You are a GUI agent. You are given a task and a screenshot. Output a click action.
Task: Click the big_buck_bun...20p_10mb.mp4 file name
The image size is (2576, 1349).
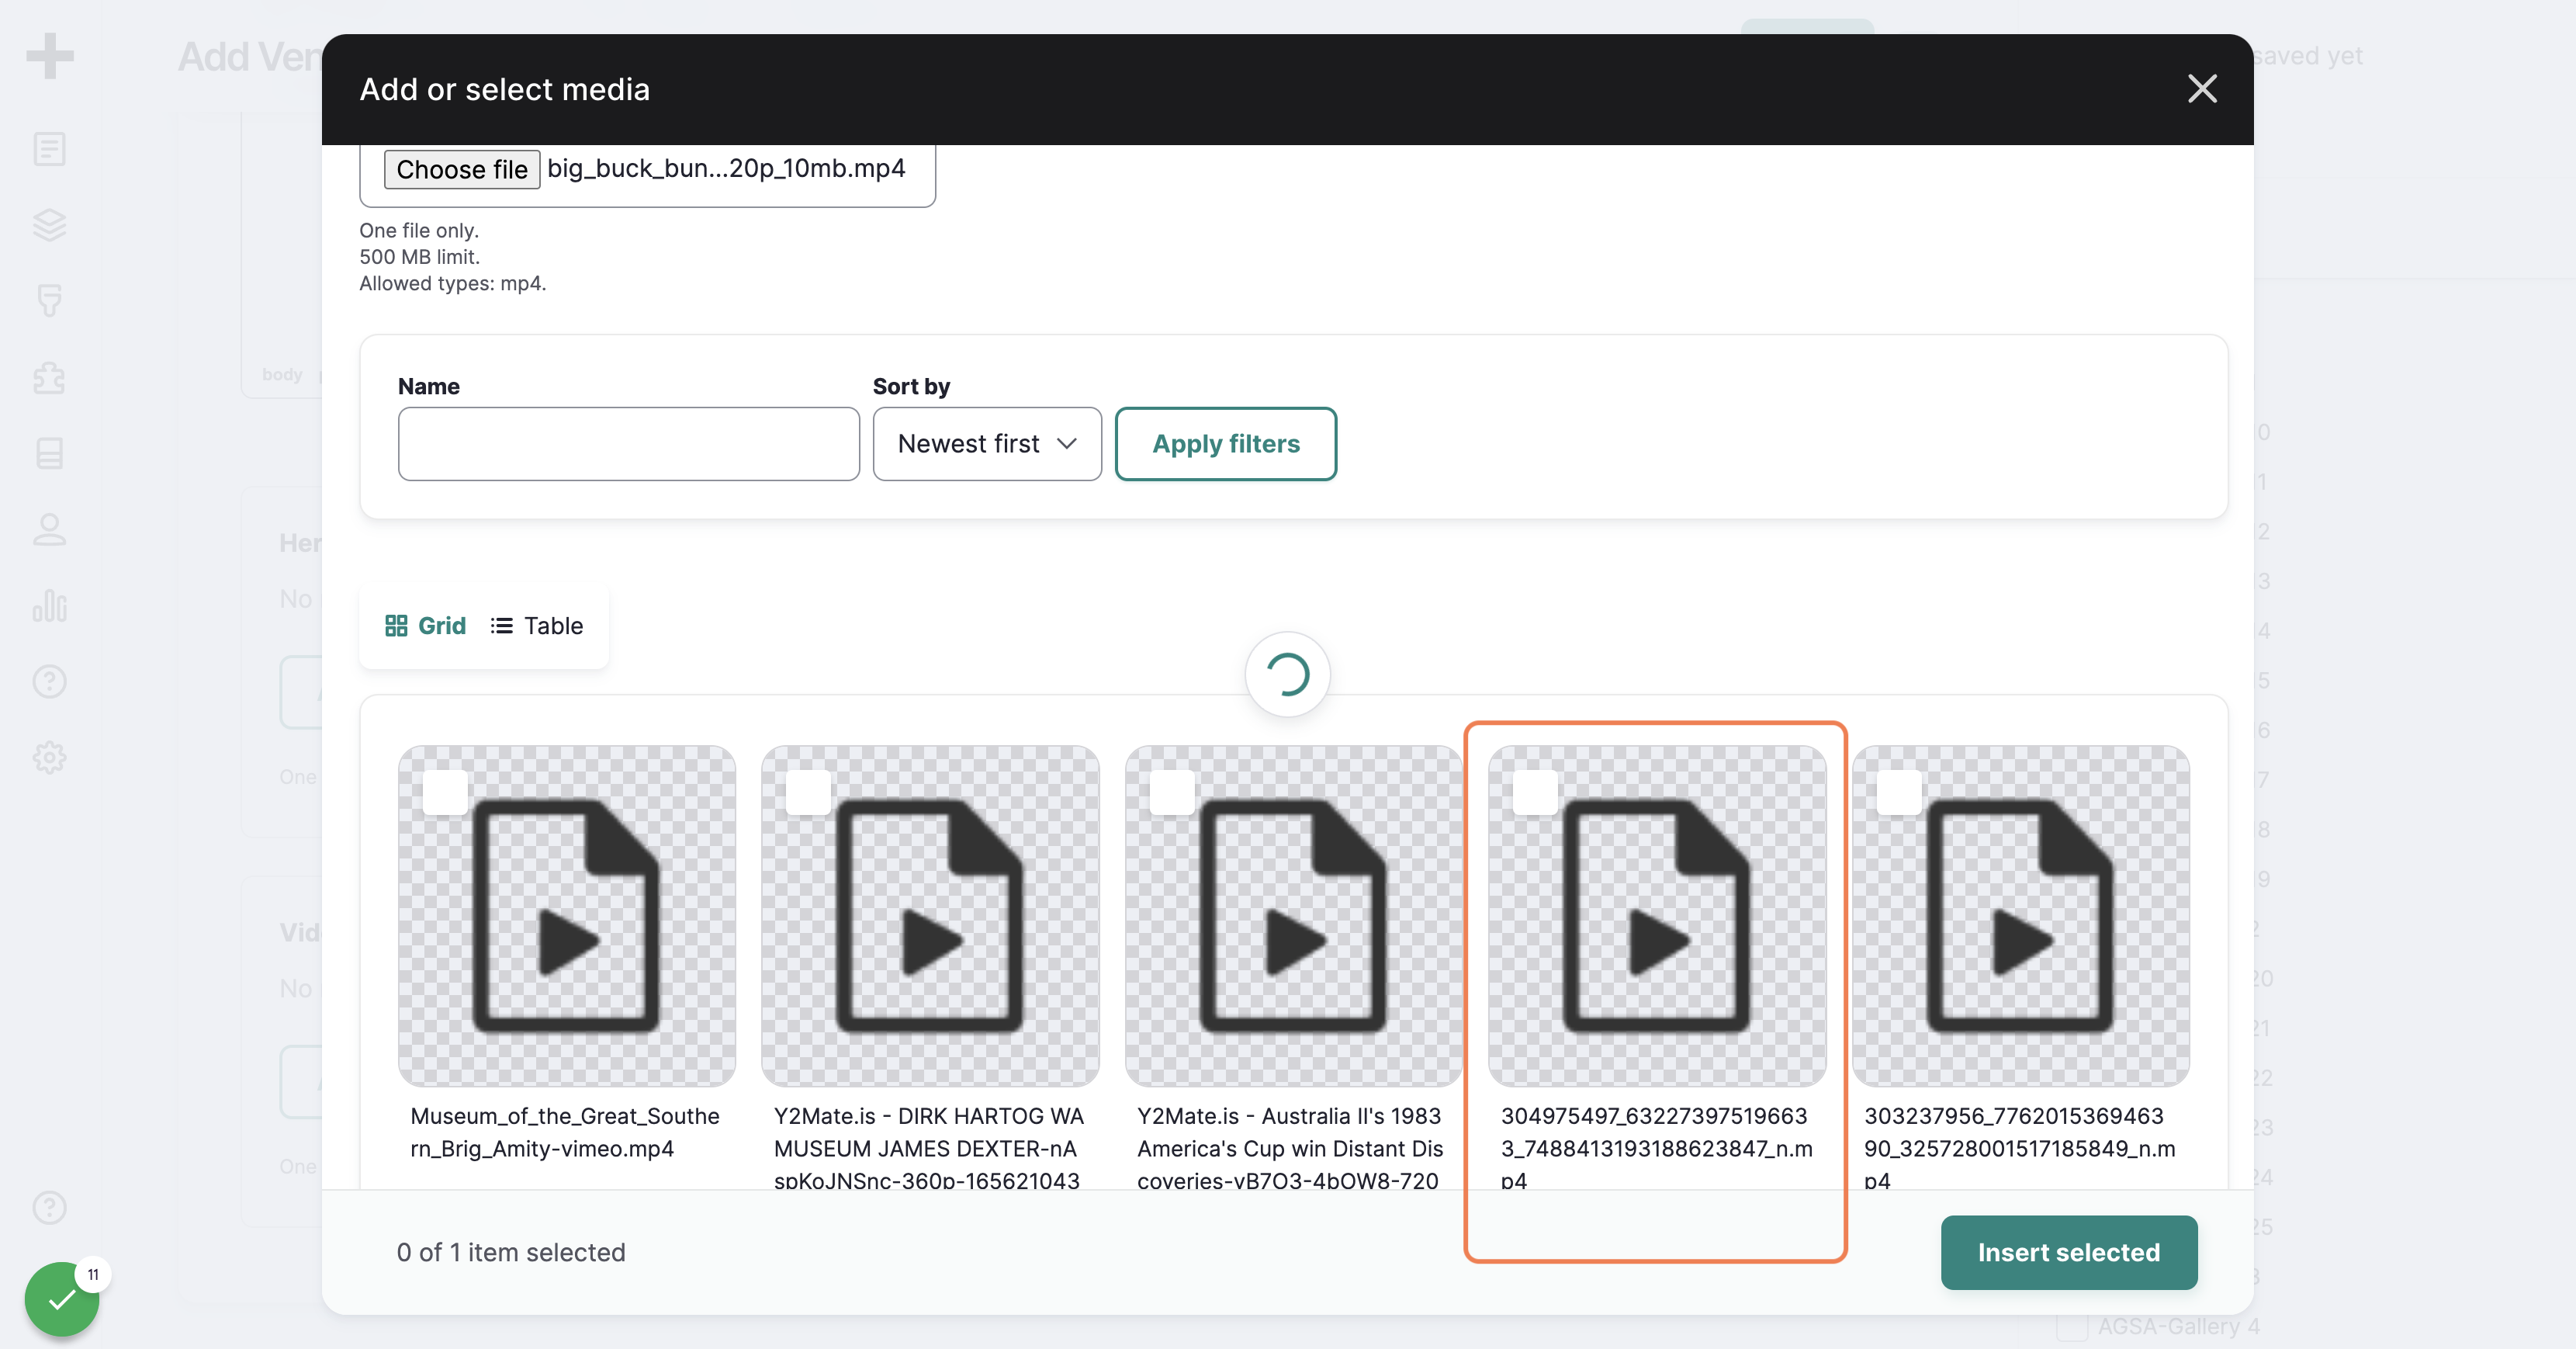727,168
